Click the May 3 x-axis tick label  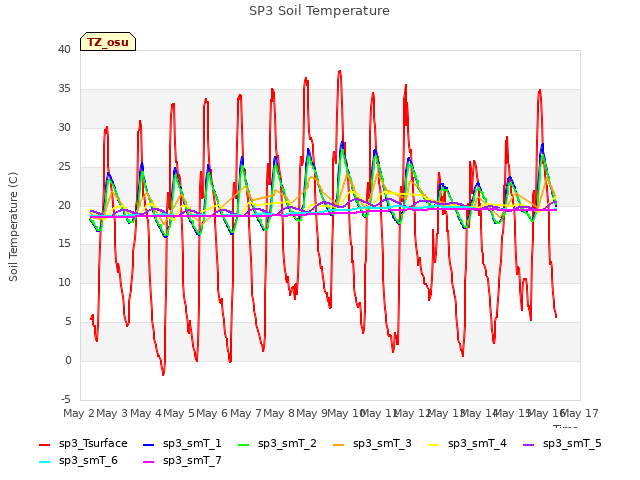coord(112,413)
